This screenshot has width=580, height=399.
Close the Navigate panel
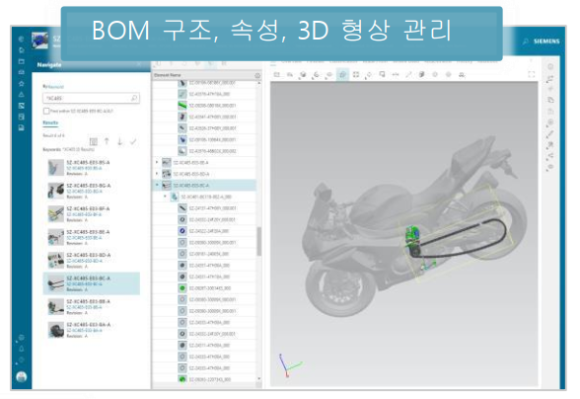coord(139,64)
